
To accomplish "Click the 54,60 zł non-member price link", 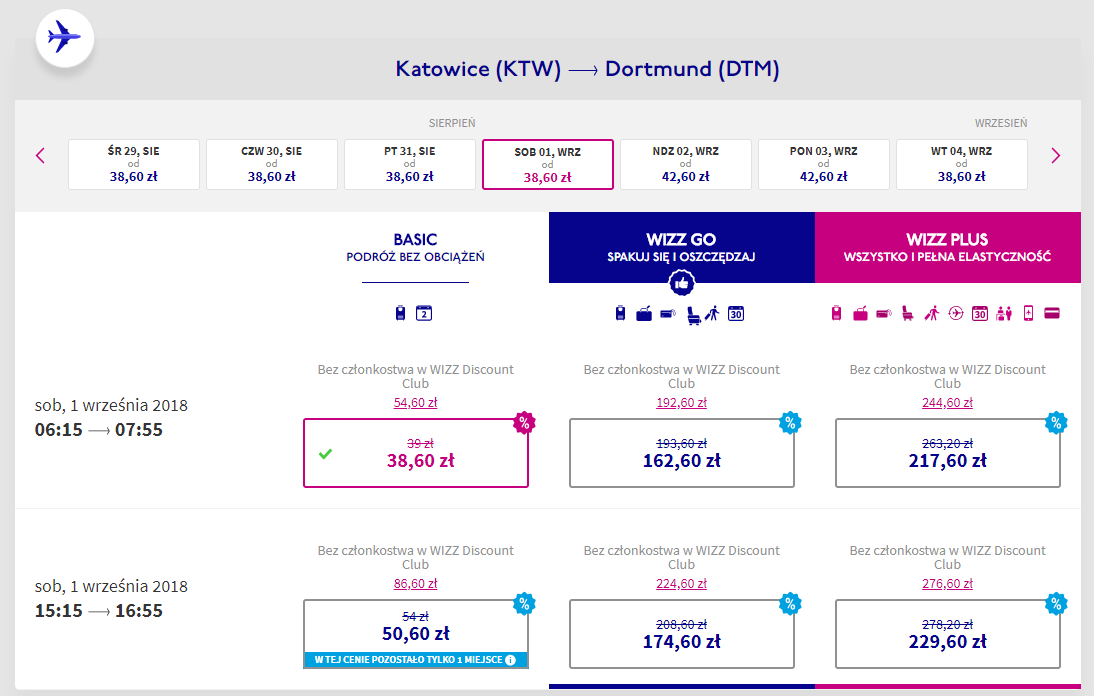I will [416, 403].
